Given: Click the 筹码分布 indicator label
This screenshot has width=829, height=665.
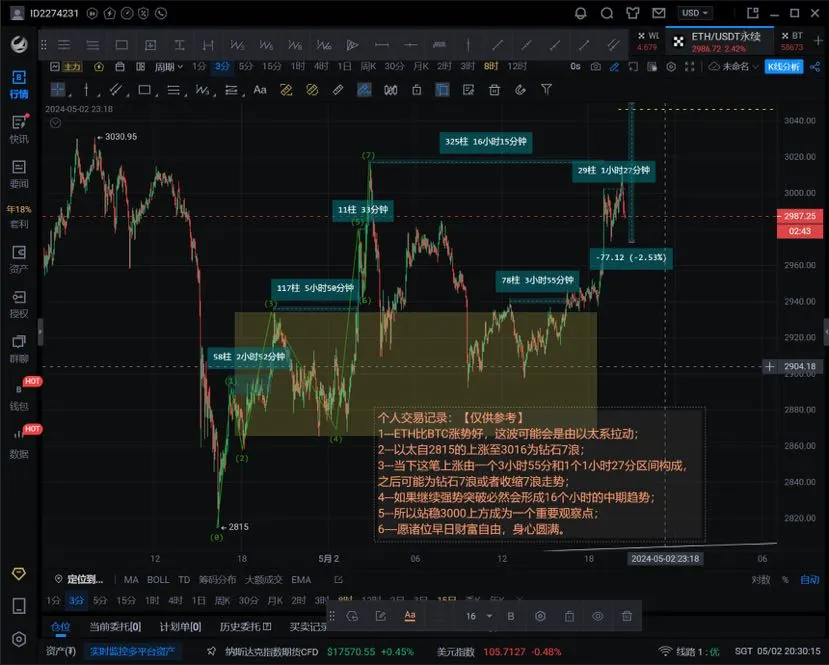Looking at the screenshot, I should click(217, 580).
